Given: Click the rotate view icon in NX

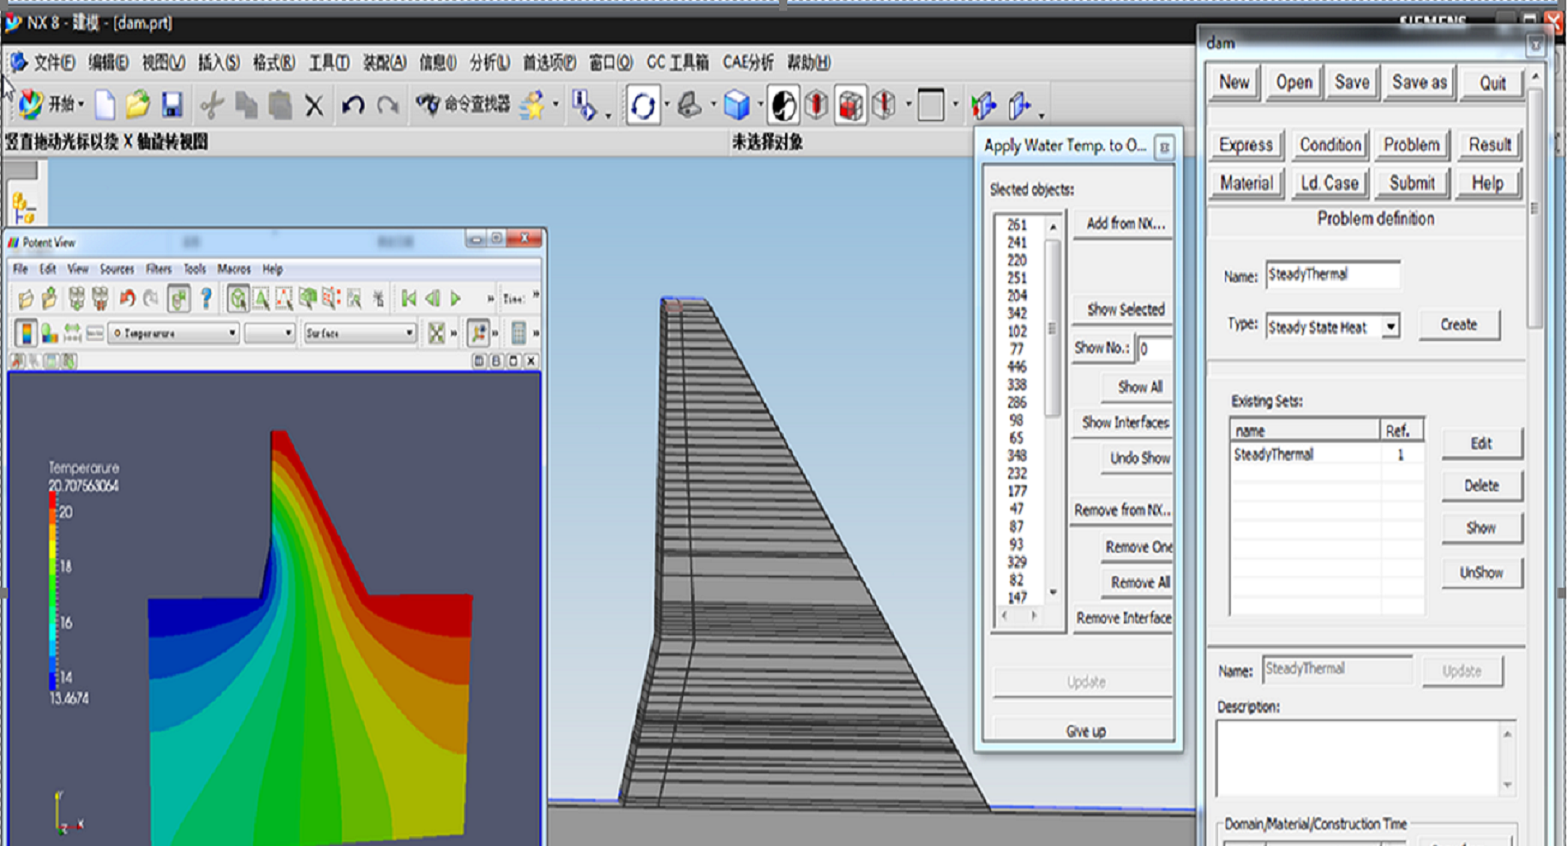Looking at the screenshot, I should point(643,105).
